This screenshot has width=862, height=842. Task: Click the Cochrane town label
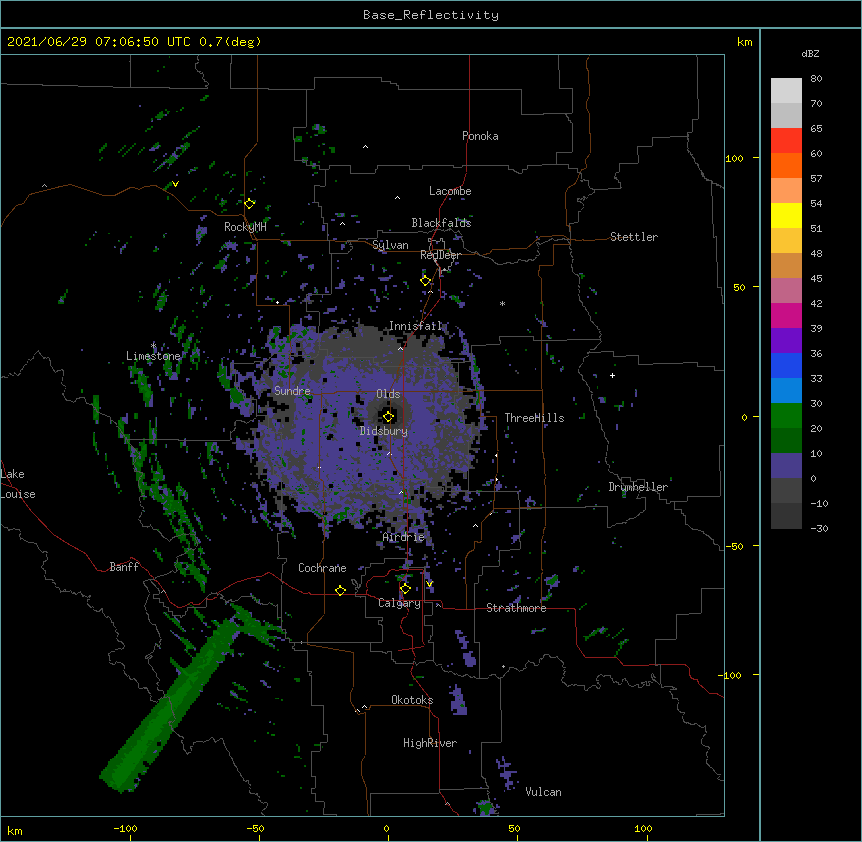tap(322, 568)
